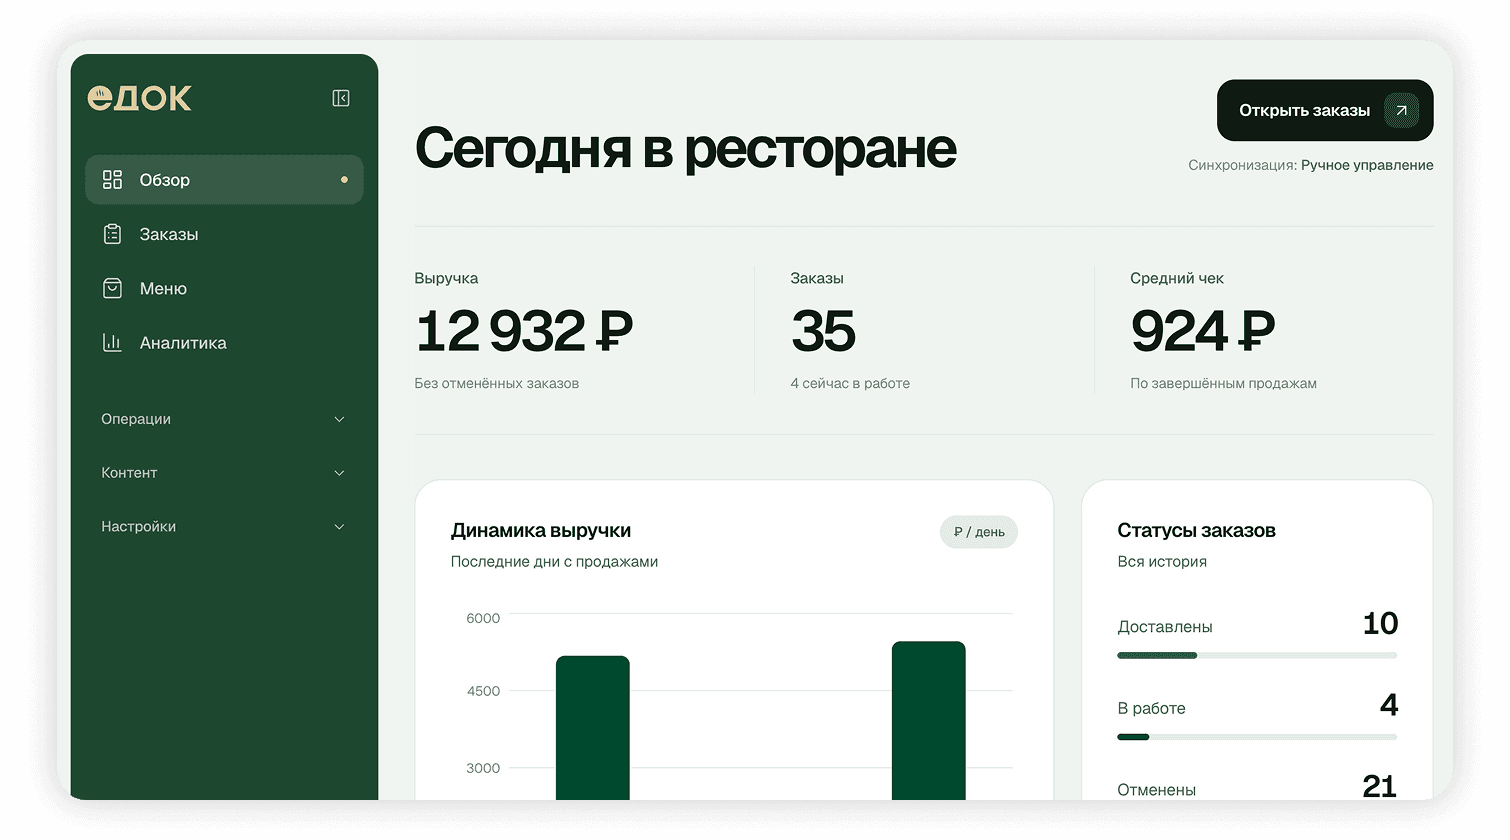Click the Обзор grid icon

coord(112,180)
